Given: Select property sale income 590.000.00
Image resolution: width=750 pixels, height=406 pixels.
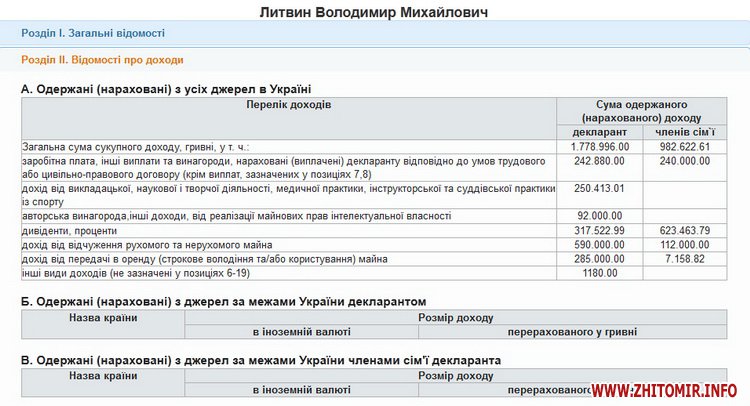Looking at the screenshot, I should click(599, 245).
